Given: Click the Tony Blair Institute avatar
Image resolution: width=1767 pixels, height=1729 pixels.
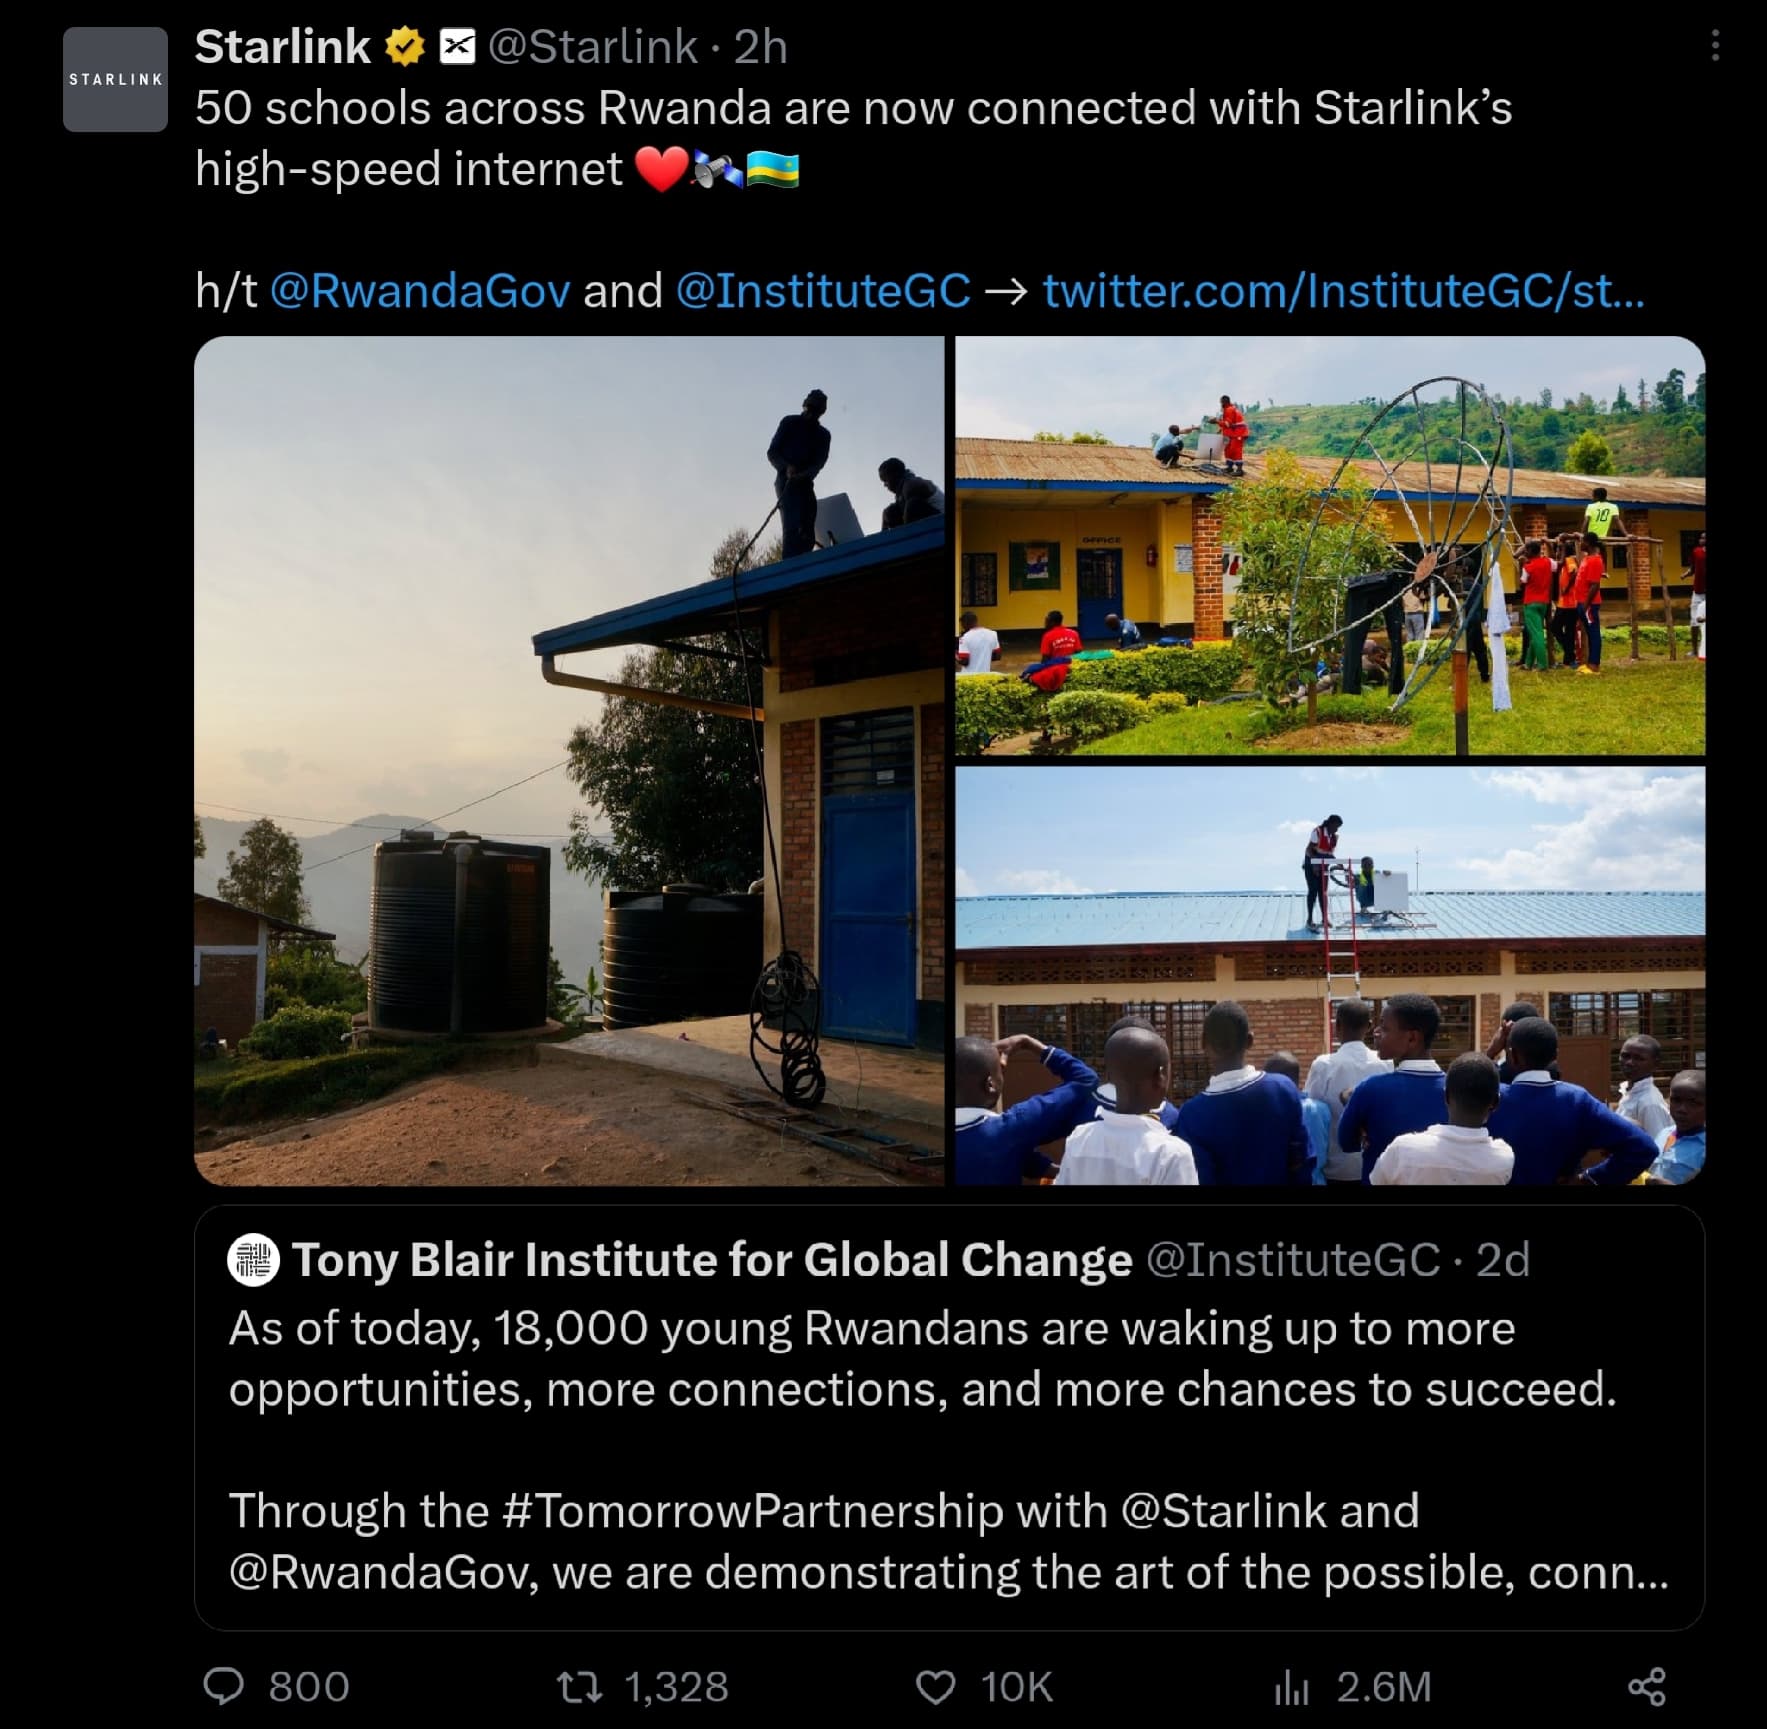Looking at the screenshot, I should (x=253, y=1259).
